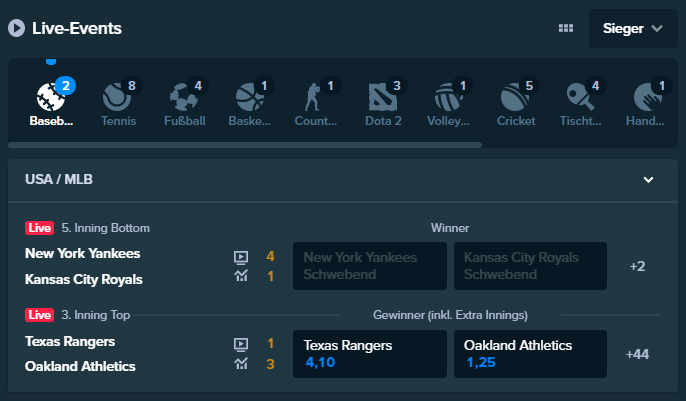The height and width of the screenshot is (401, 686).
Task: Click Live badge of 5. Inning Bottom
Action: [39, 228]
